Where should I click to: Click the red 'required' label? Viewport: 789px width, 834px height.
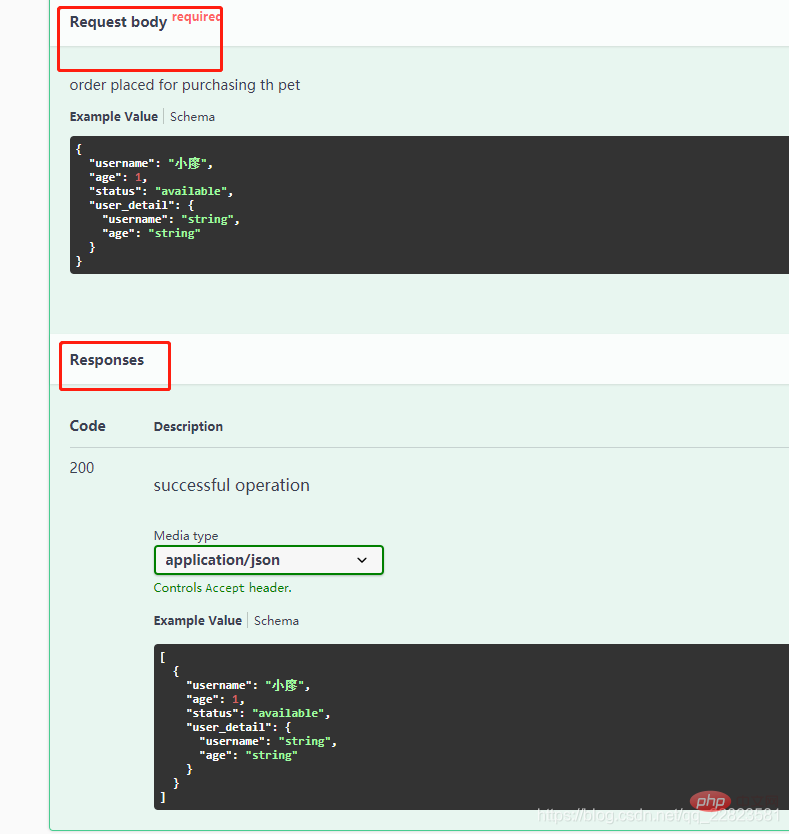coord(196,16)
